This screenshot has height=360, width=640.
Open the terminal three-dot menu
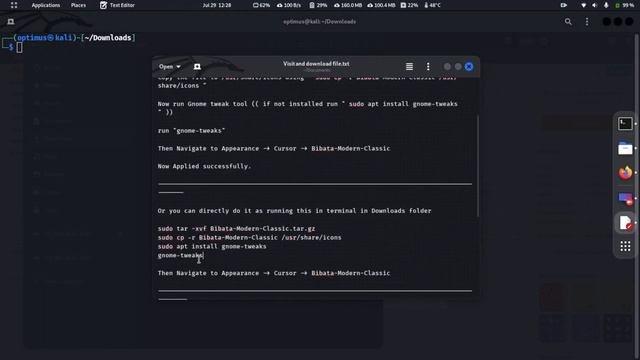587,22
